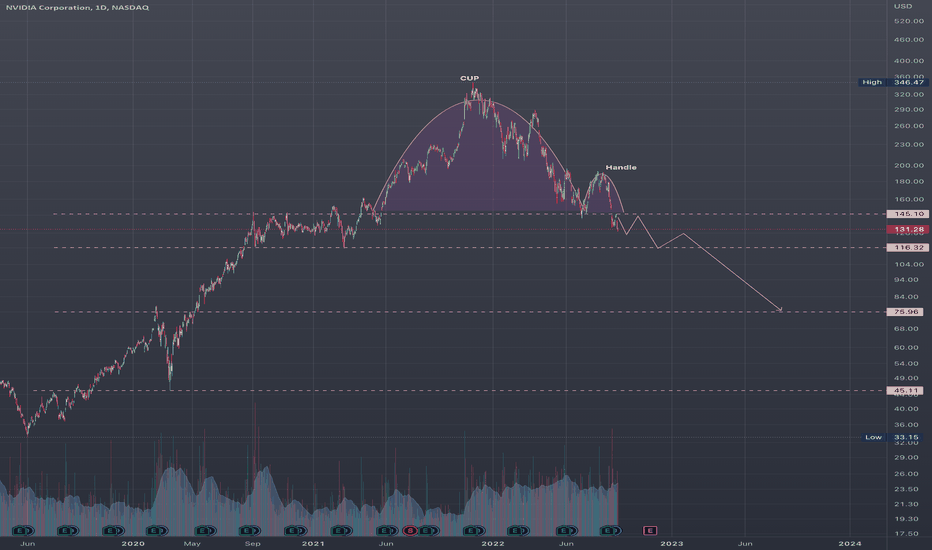Open the USD currency selector
932x550 pixels.
point(902,6)
